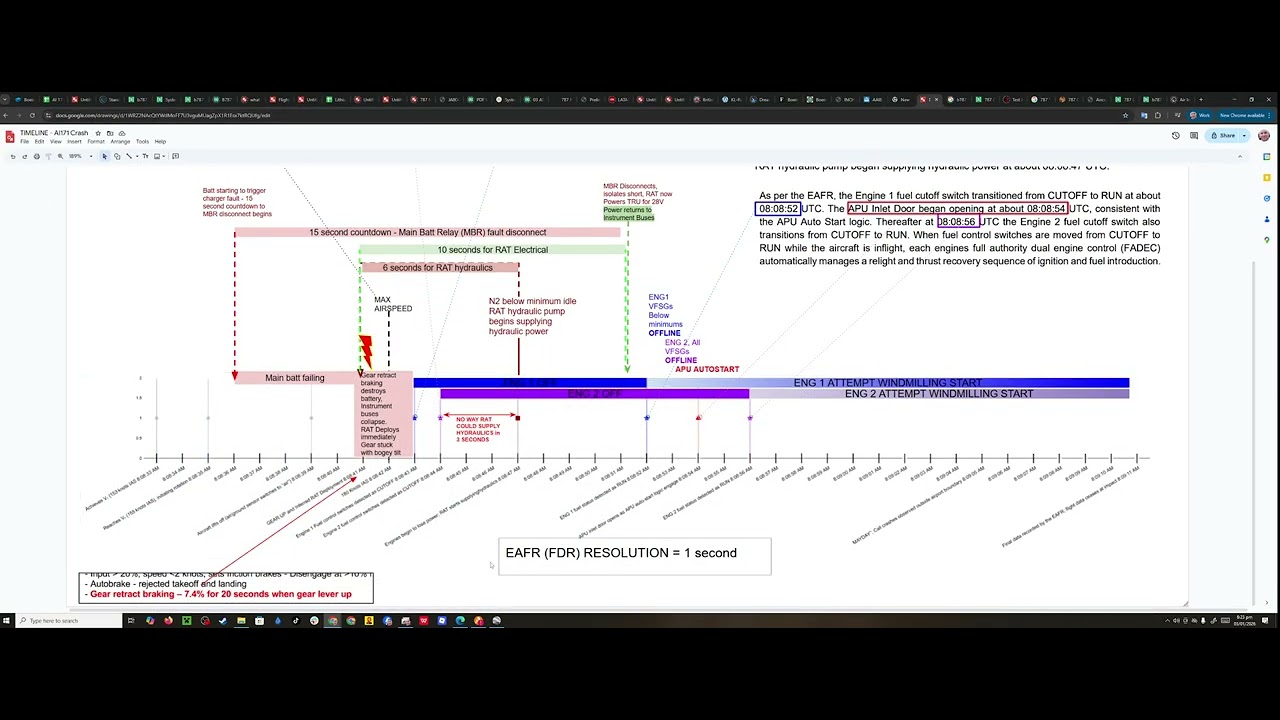Click the Google account avatar
Screen dimensions: 1280x720
[x=1264, y=135]
